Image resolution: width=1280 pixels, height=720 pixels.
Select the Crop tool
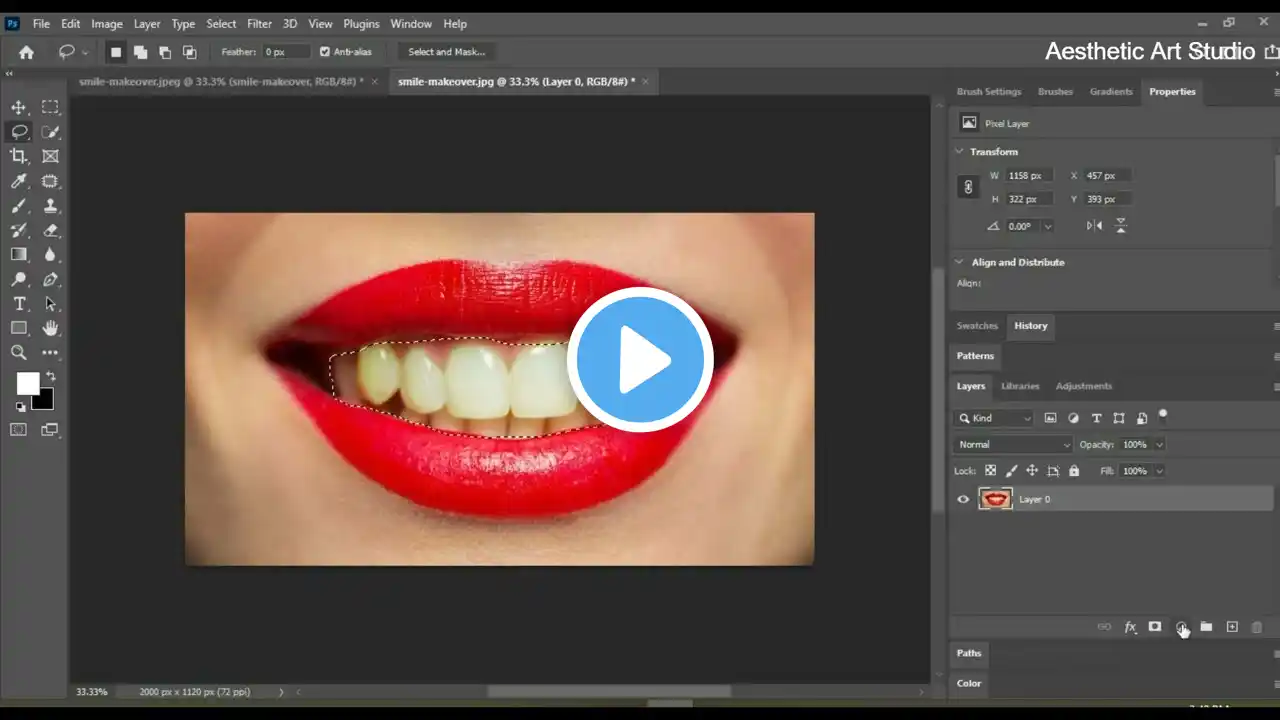coord(19,156)
